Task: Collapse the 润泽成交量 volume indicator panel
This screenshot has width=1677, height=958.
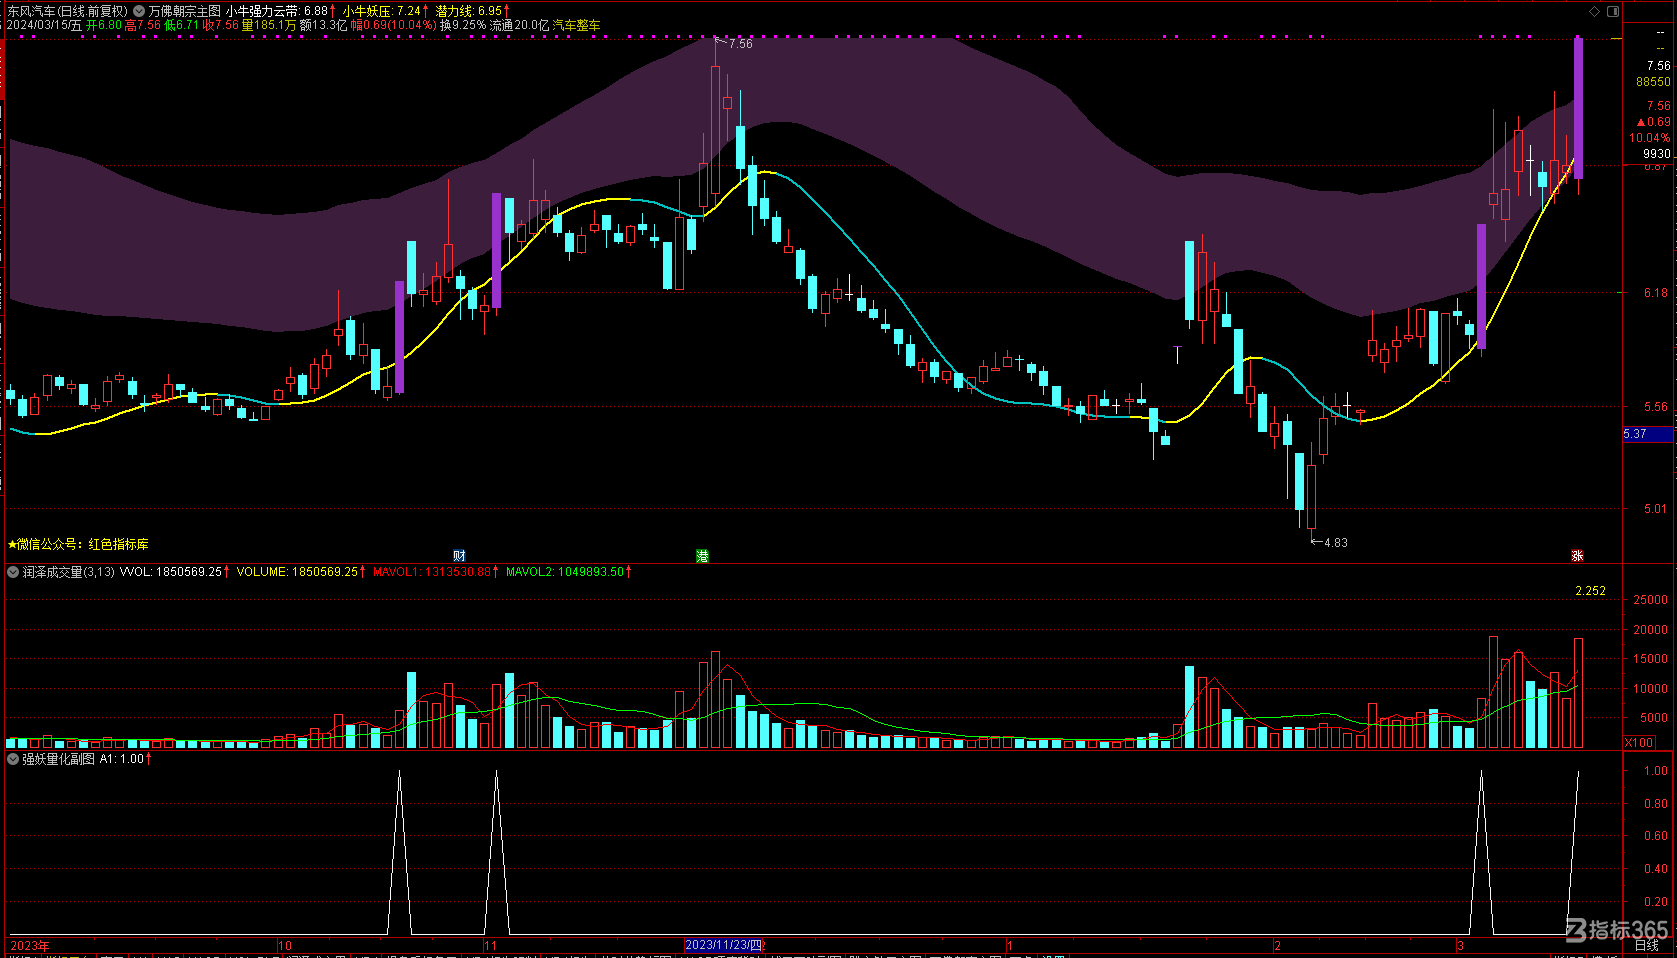Action: click(13, 572)
